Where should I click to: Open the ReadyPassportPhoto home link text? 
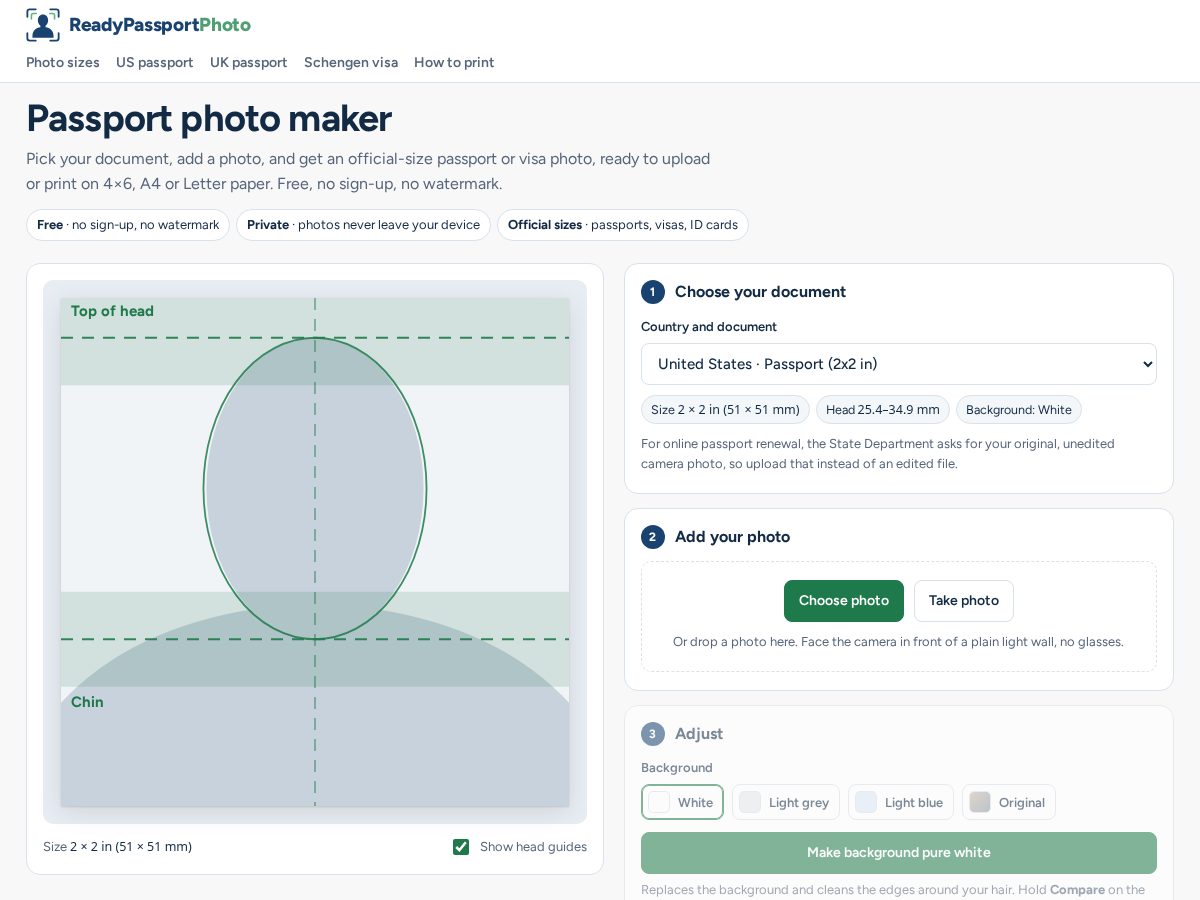[x=160, y=25]
